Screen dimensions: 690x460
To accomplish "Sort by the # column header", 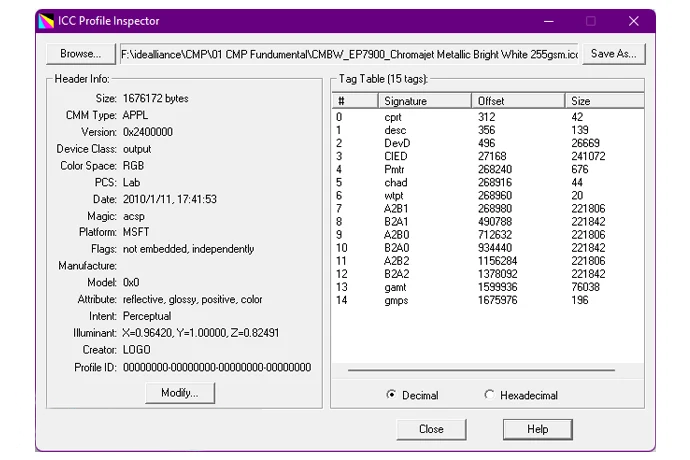I will [x=355, y=101].
